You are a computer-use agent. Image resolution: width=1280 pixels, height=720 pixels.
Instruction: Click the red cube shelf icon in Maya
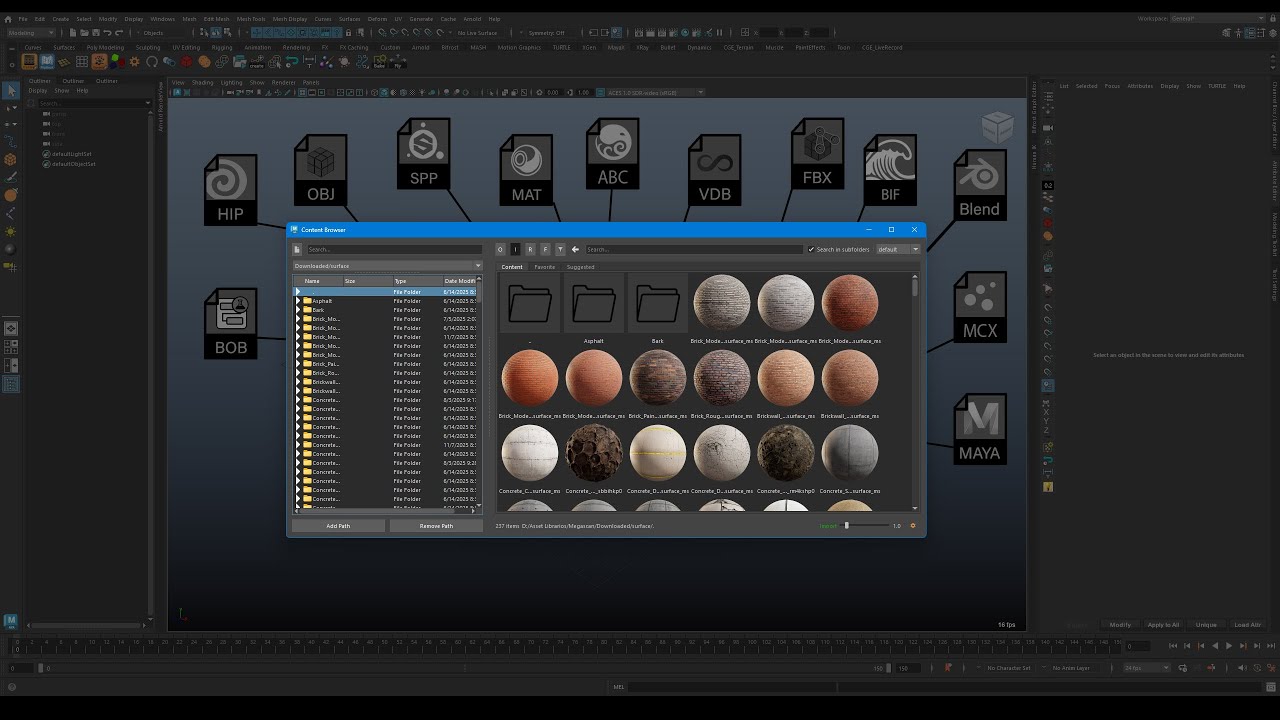click(186, 62)
